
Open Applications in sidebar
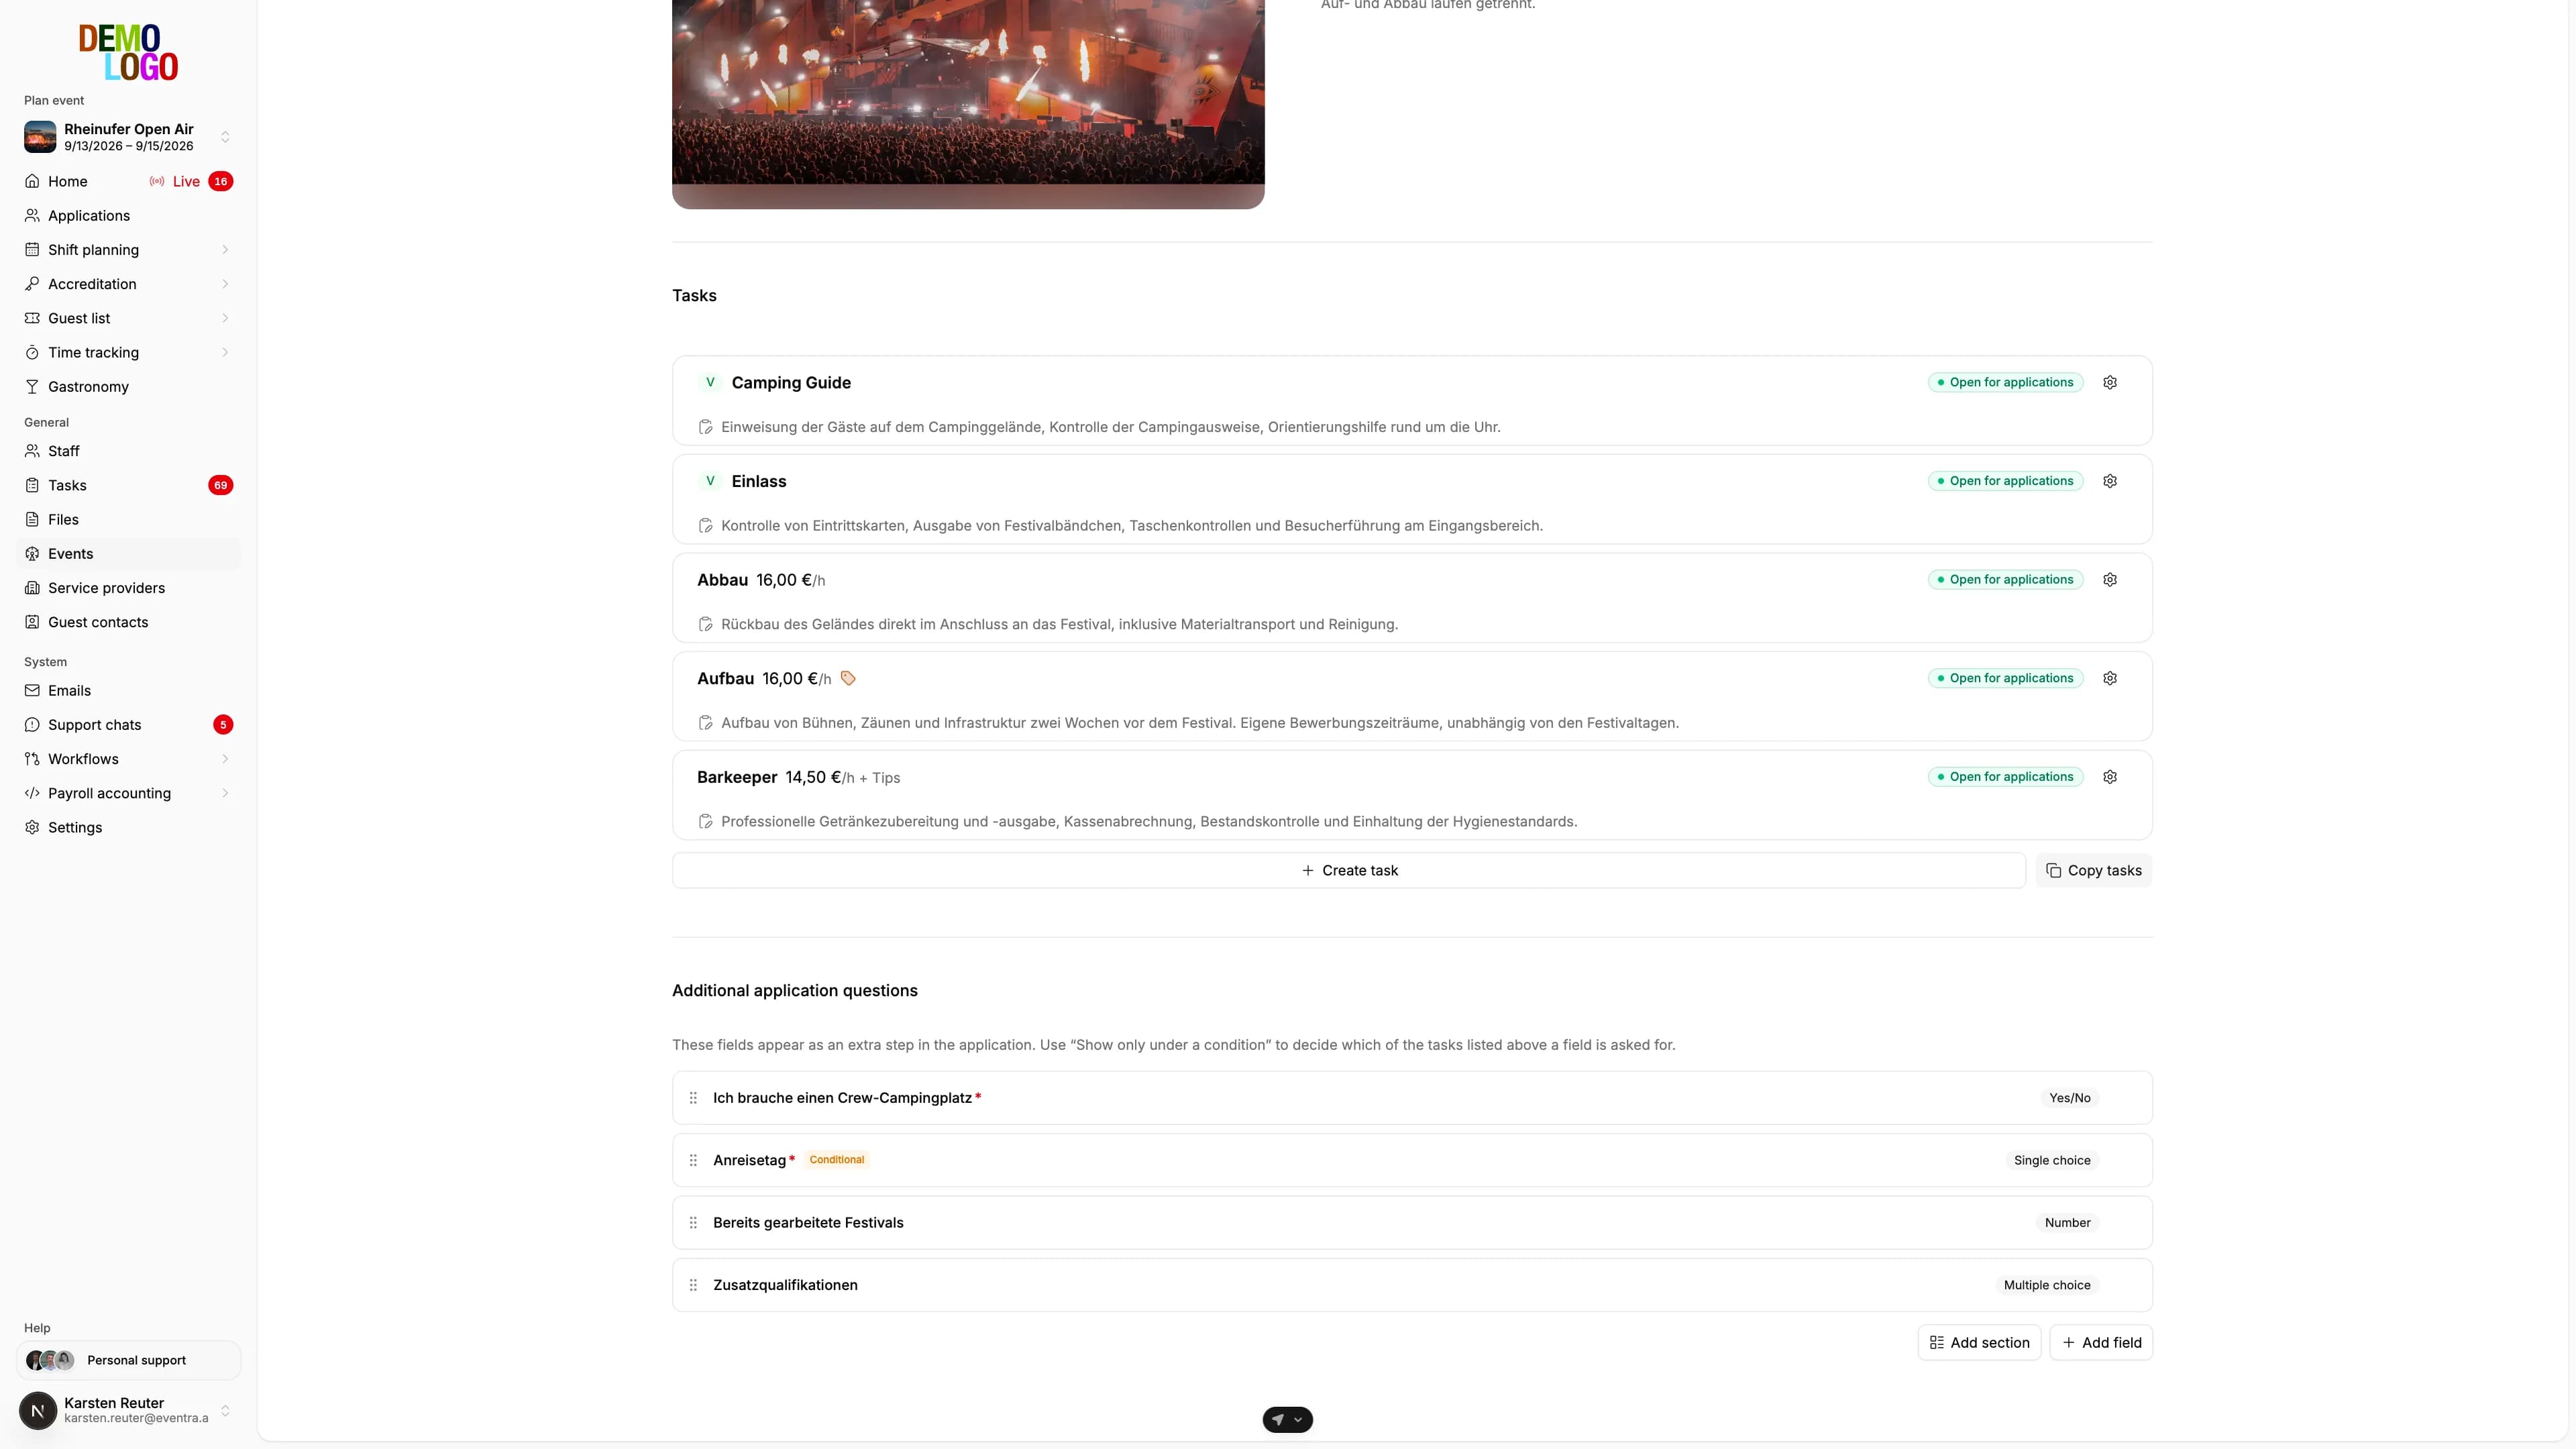[128, 216]
